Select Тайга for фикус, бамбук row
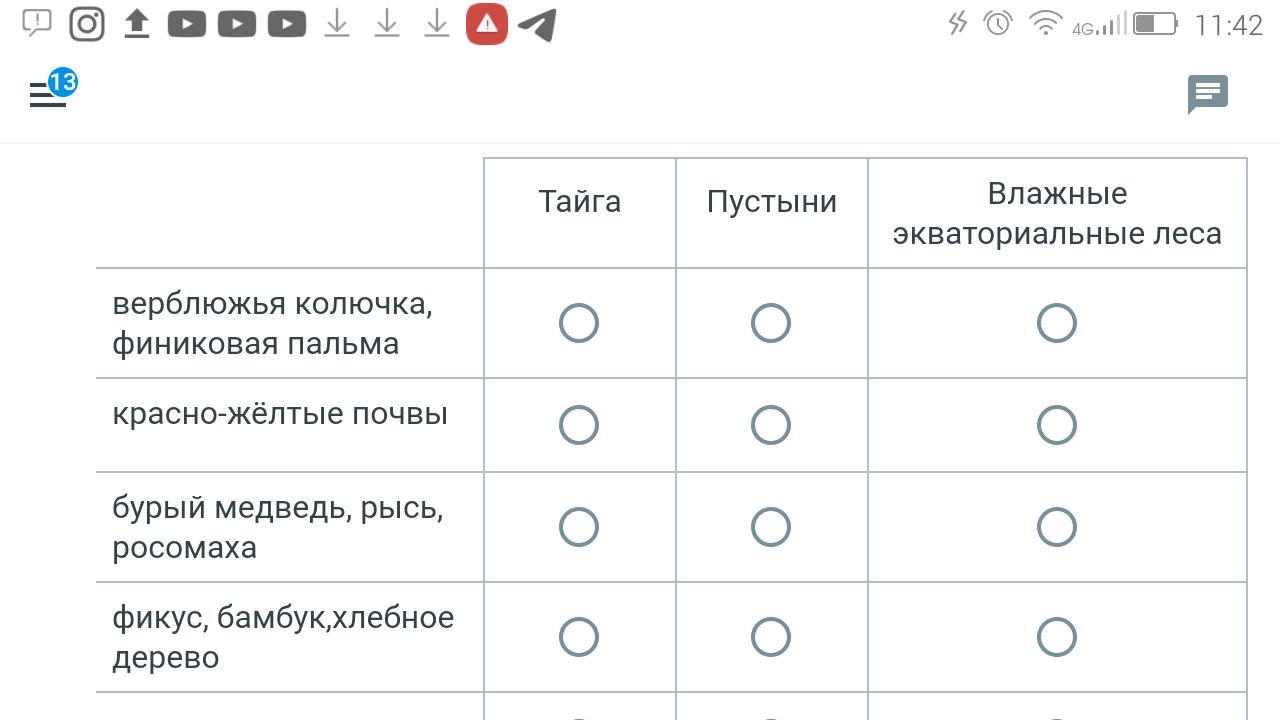The height and width of the screenshot is (720, 1280). click(x=579, y=637)
